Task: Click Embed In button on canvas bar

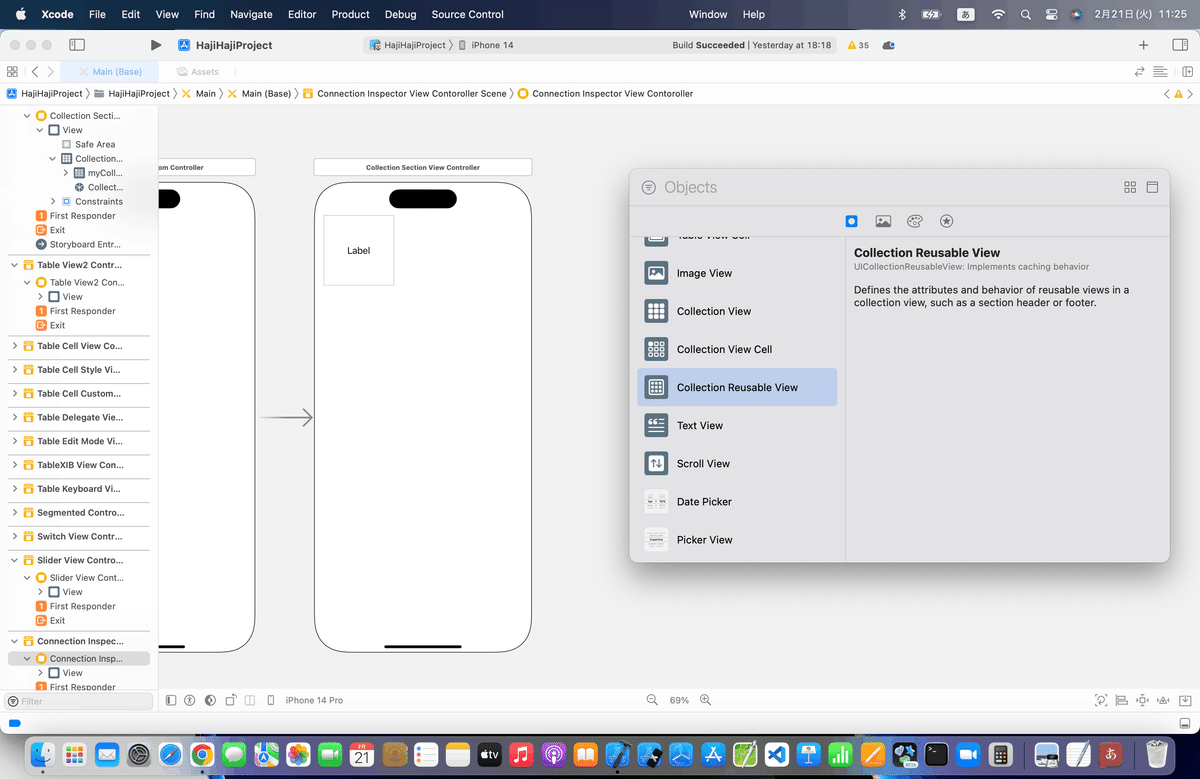Action: click(x=1186, y=700)
